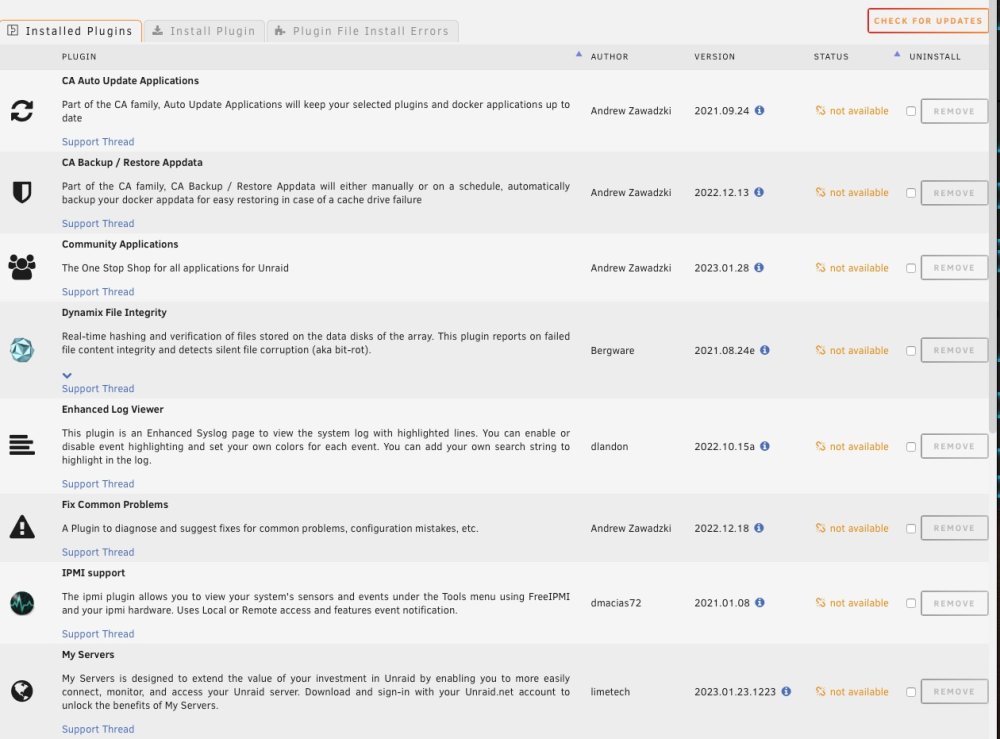Tick uninstall checkbox for Dynamix File Integrity

[911, 351]
